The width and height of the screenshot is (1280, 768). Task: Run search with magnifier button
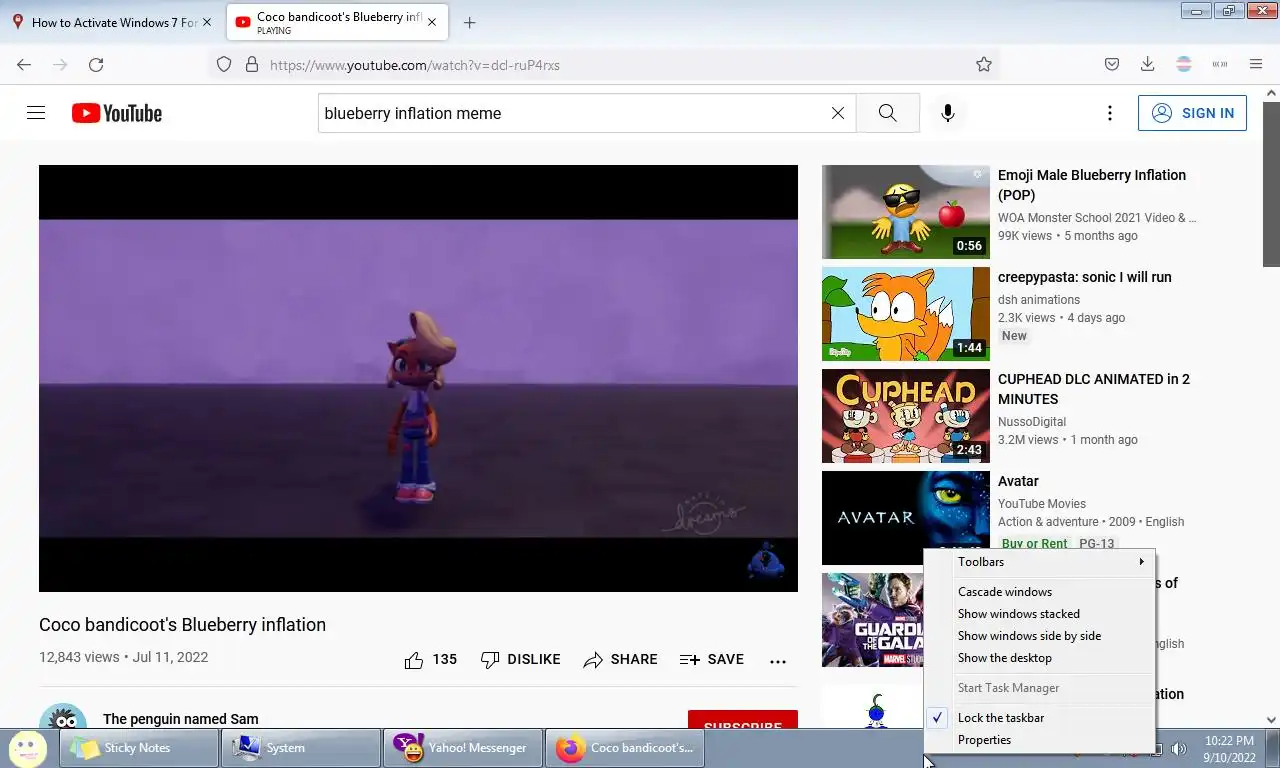pos(887,113)
